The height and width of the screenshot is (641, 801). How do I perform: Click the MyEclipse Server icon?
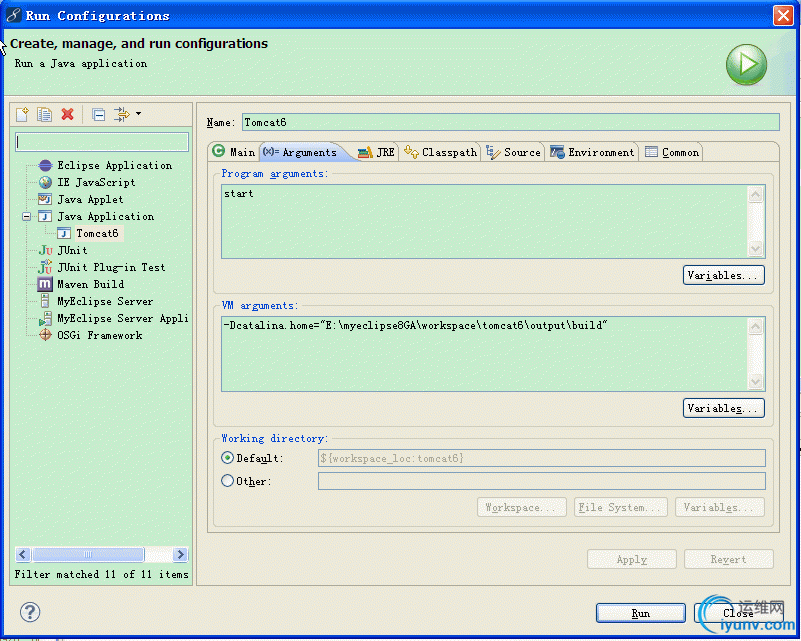point(45,301)
